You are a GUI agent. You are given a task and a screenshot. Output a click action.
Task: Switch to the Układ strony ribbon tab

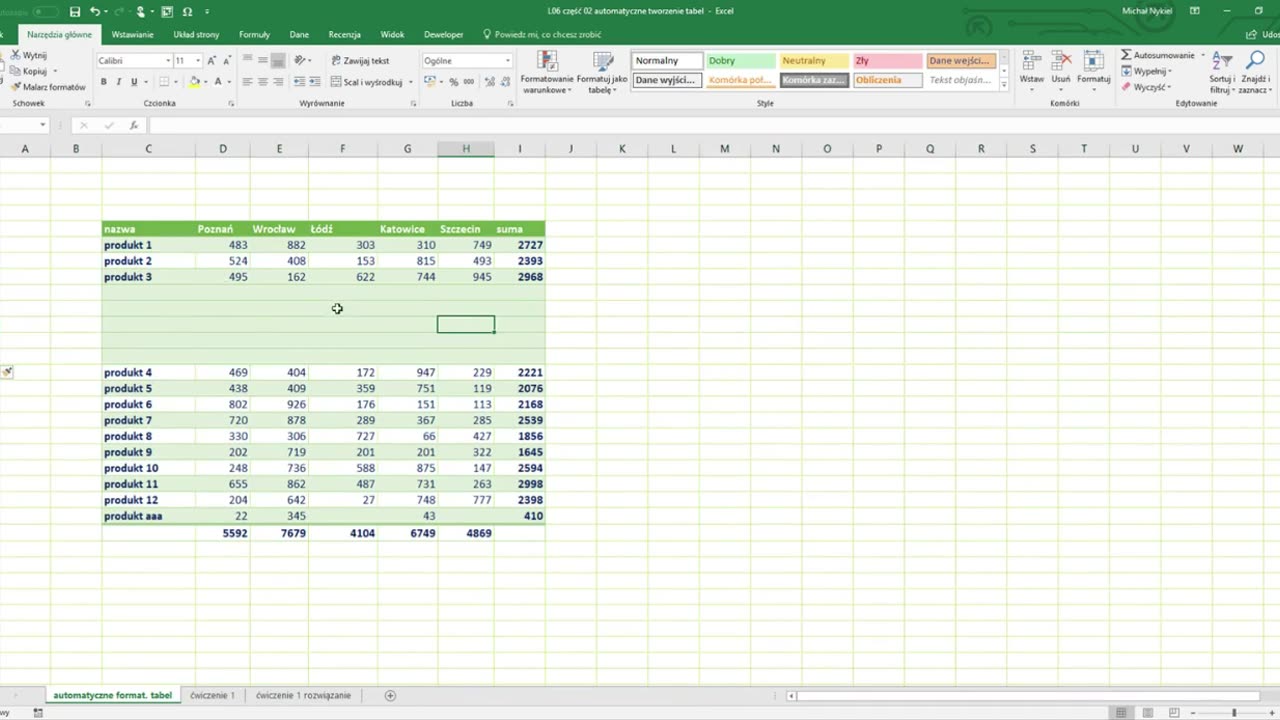pyautogui.click(x=196, y=34)
